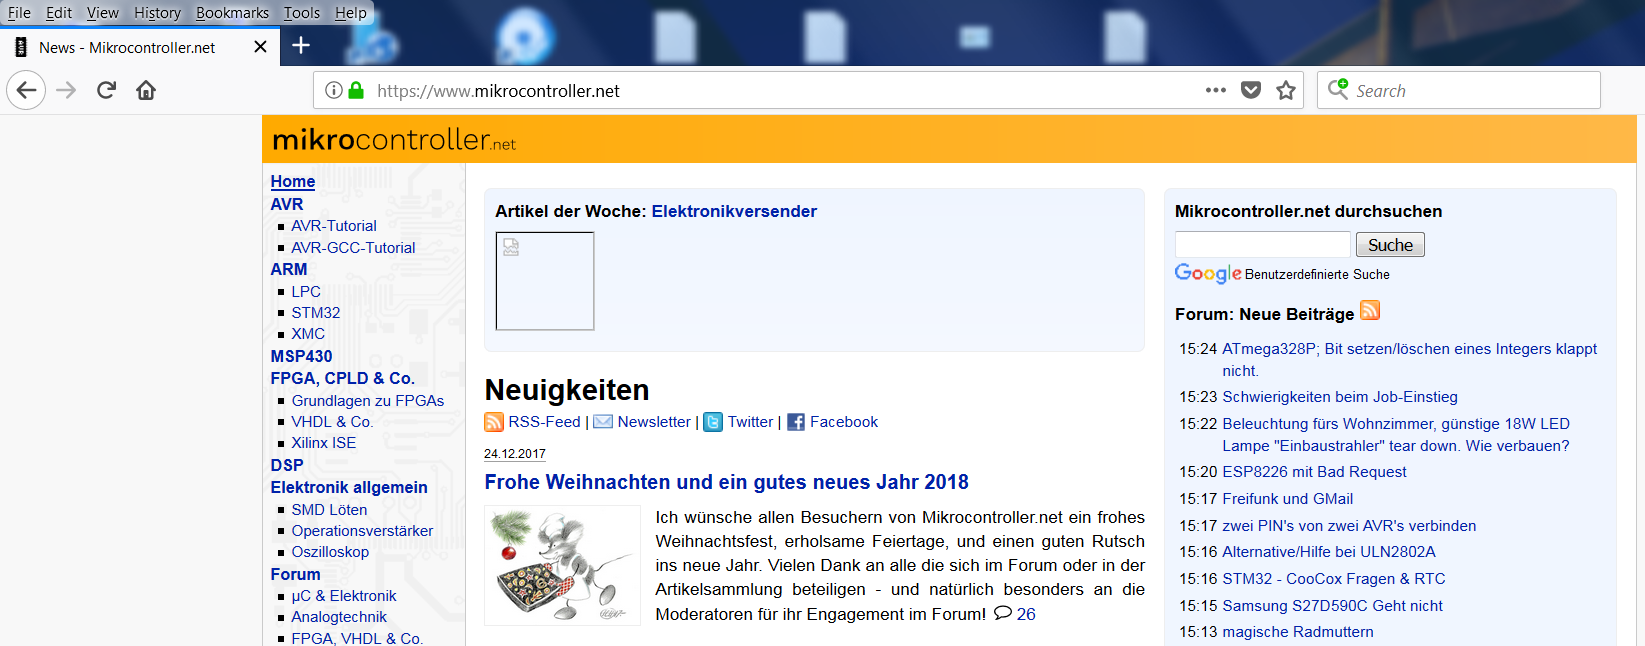Open the µC & Elektronik forum link
The width and height of the screenshot is (1645, 646).
pos(344,596)
